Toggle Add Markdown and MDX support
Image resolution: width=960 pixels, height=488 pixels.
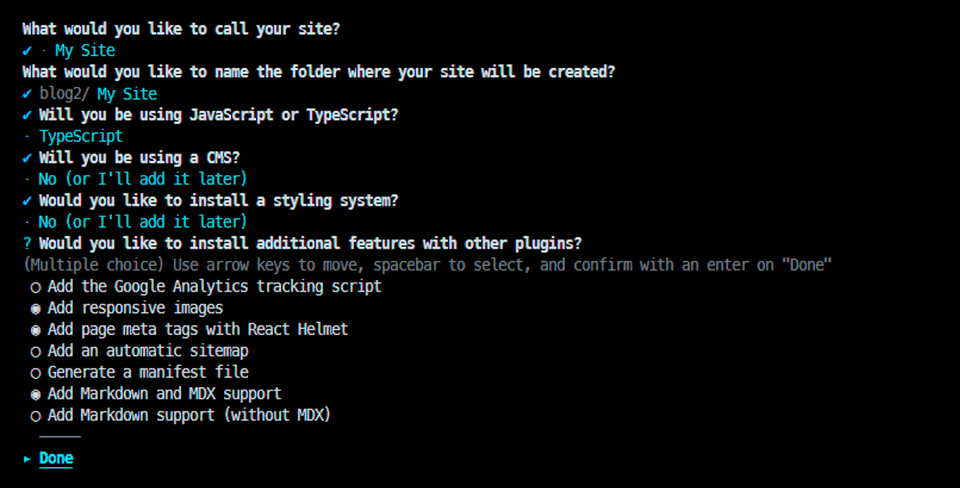(x=156, y=394)
